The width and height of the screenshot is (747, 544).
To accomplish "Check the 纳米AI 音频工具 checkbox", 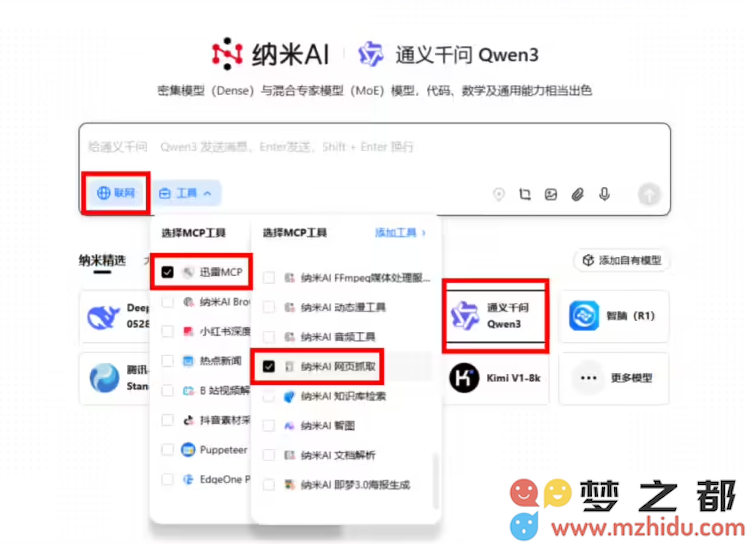I will pos(269,337).
